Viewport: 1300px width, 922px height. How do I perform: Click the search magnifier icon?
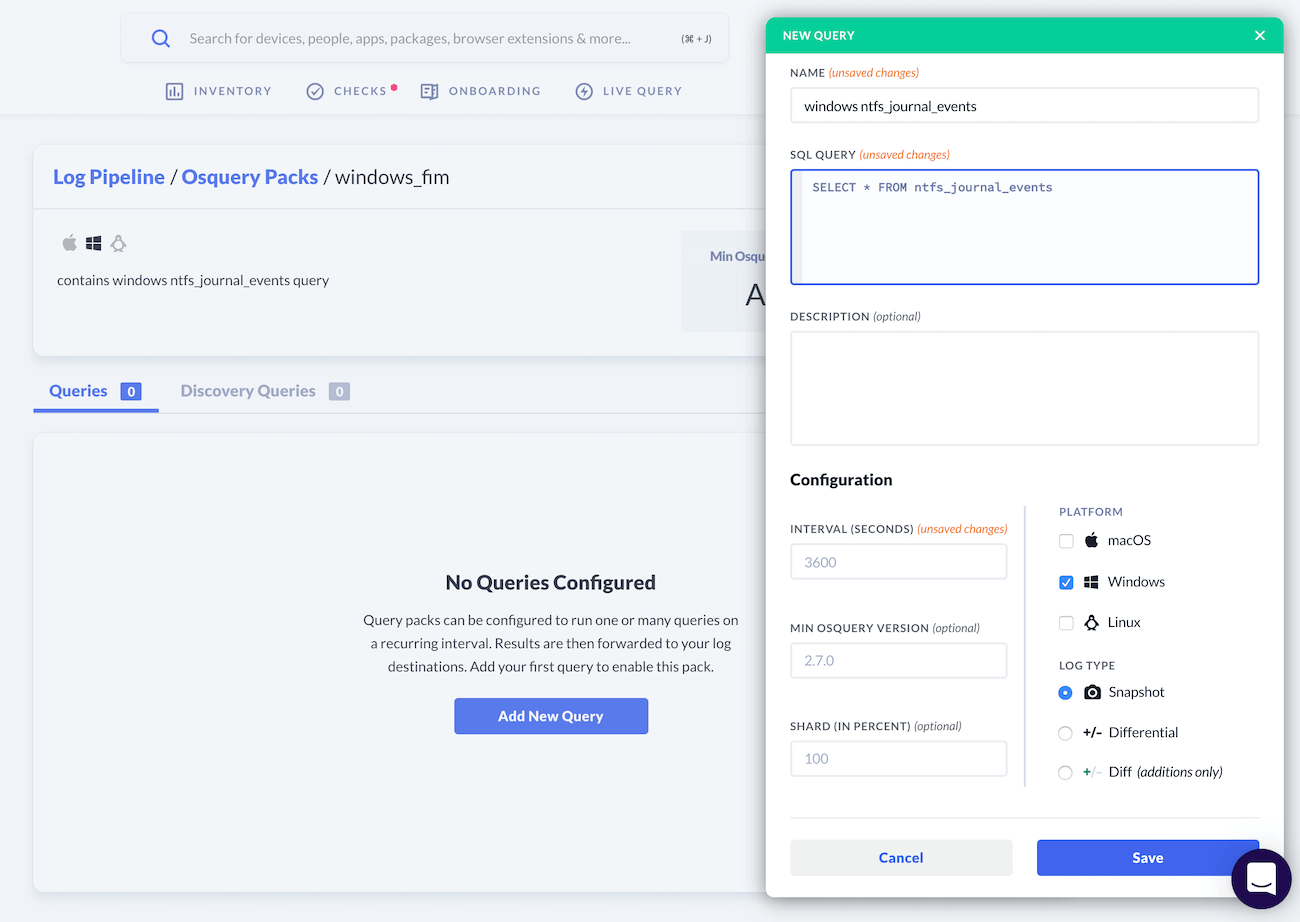point(160,38)
